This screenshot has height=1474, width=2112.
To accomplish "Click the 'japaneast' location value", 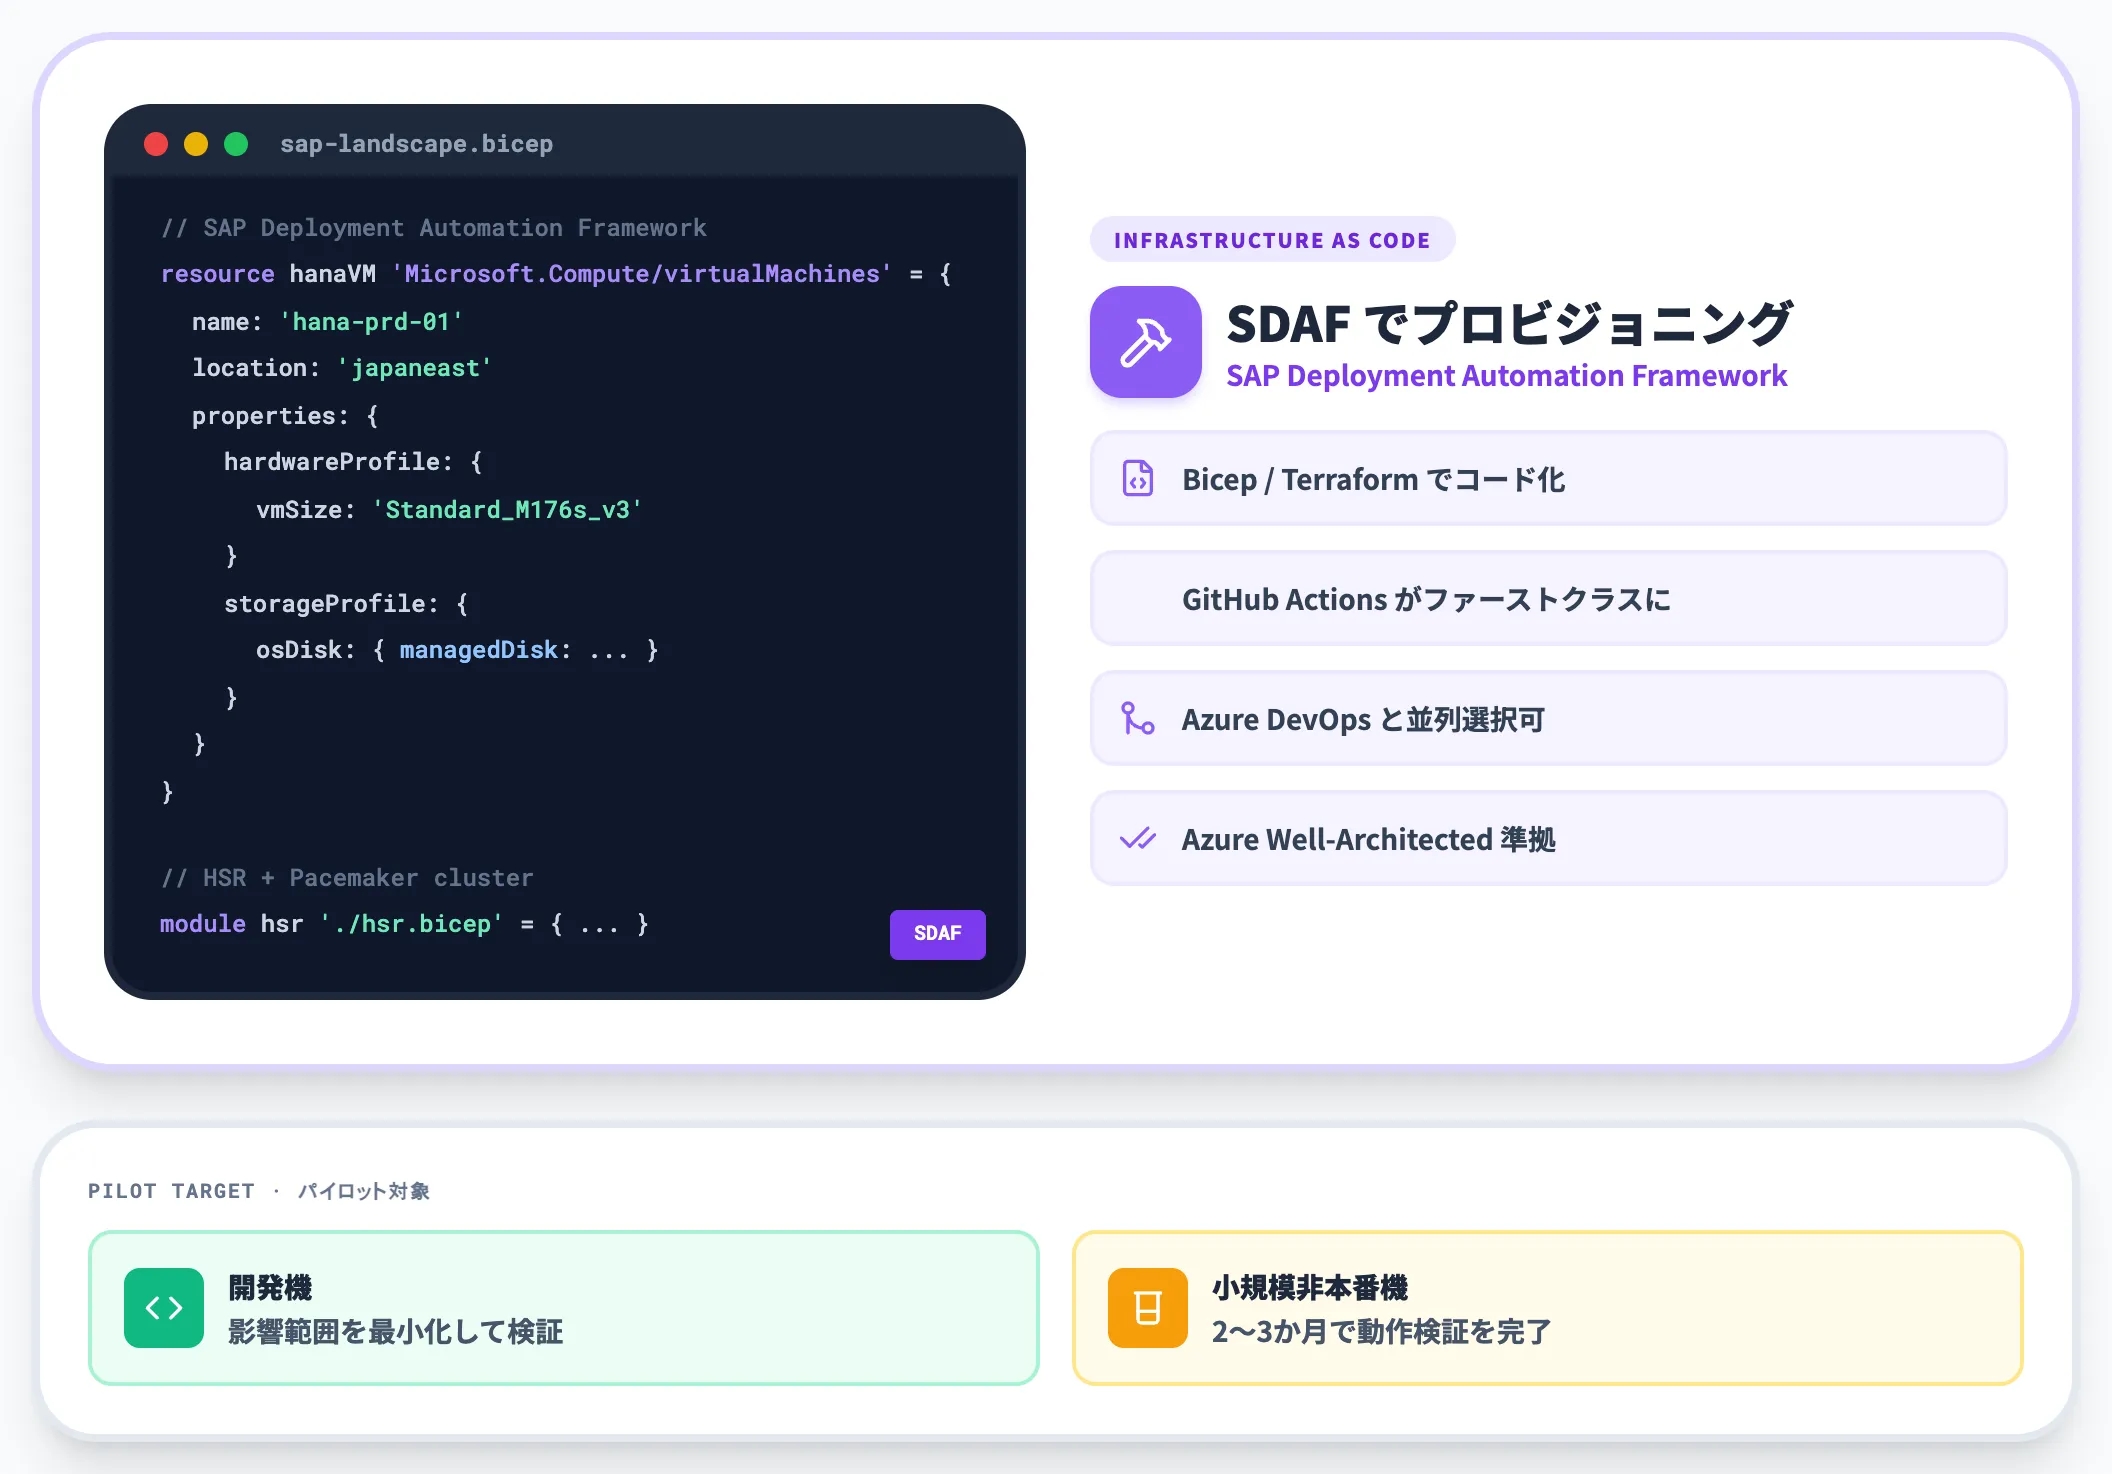I will 414,368.
